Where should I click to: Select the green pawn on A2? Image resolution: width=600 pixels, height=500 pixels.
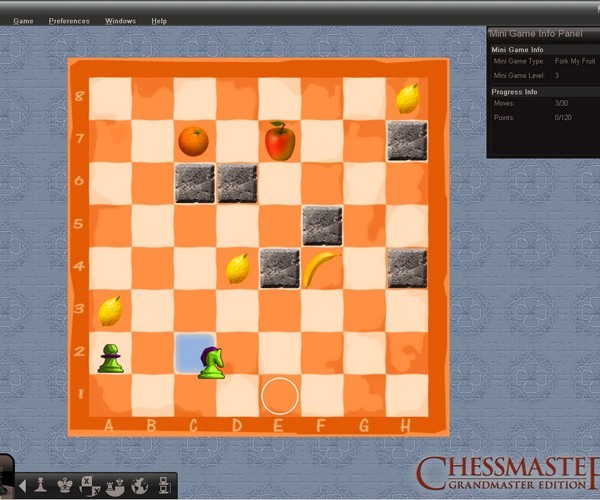110,357
